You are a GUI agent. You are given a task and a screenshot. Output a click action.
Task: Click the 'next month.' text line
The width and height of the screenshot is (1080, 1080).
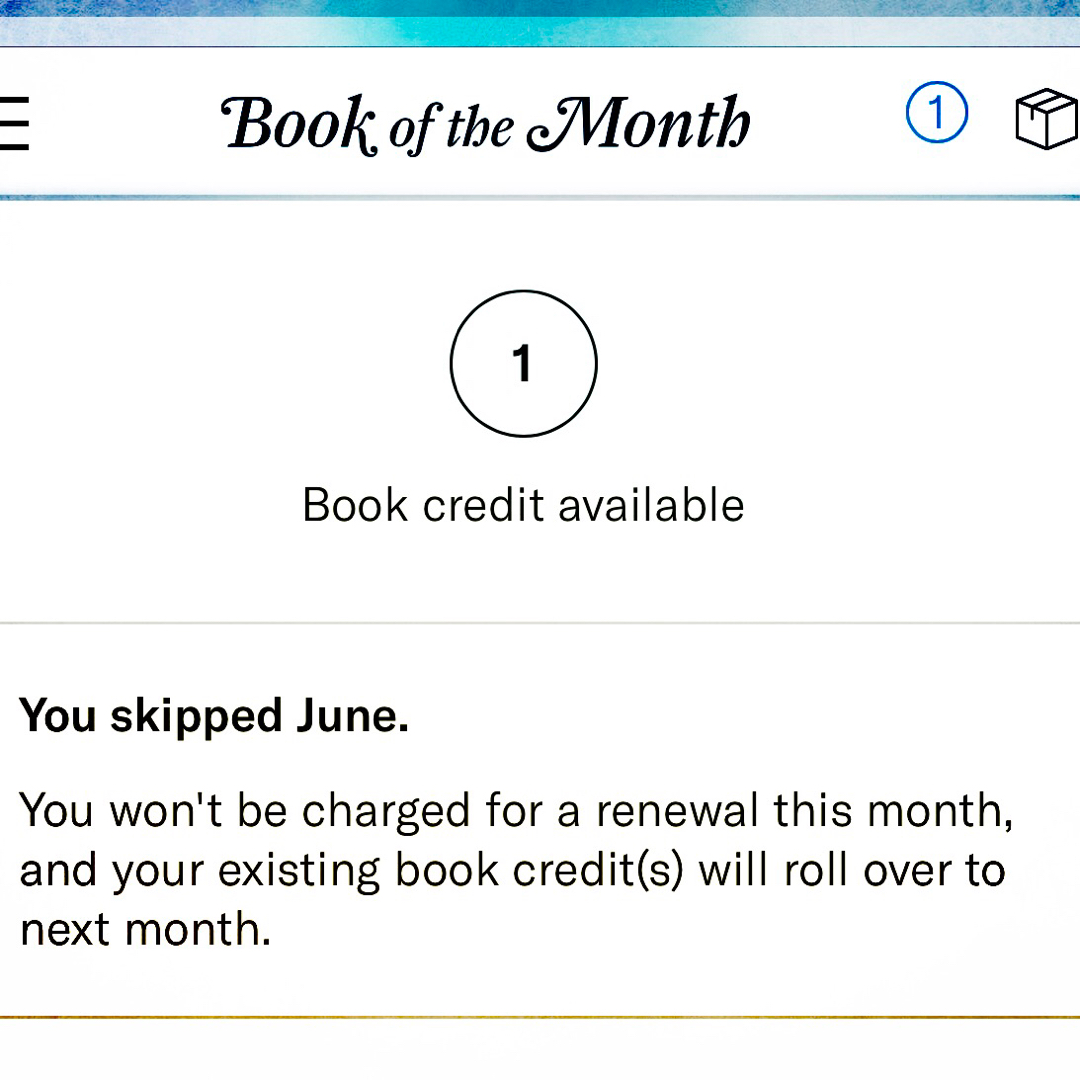click(146, 930)
